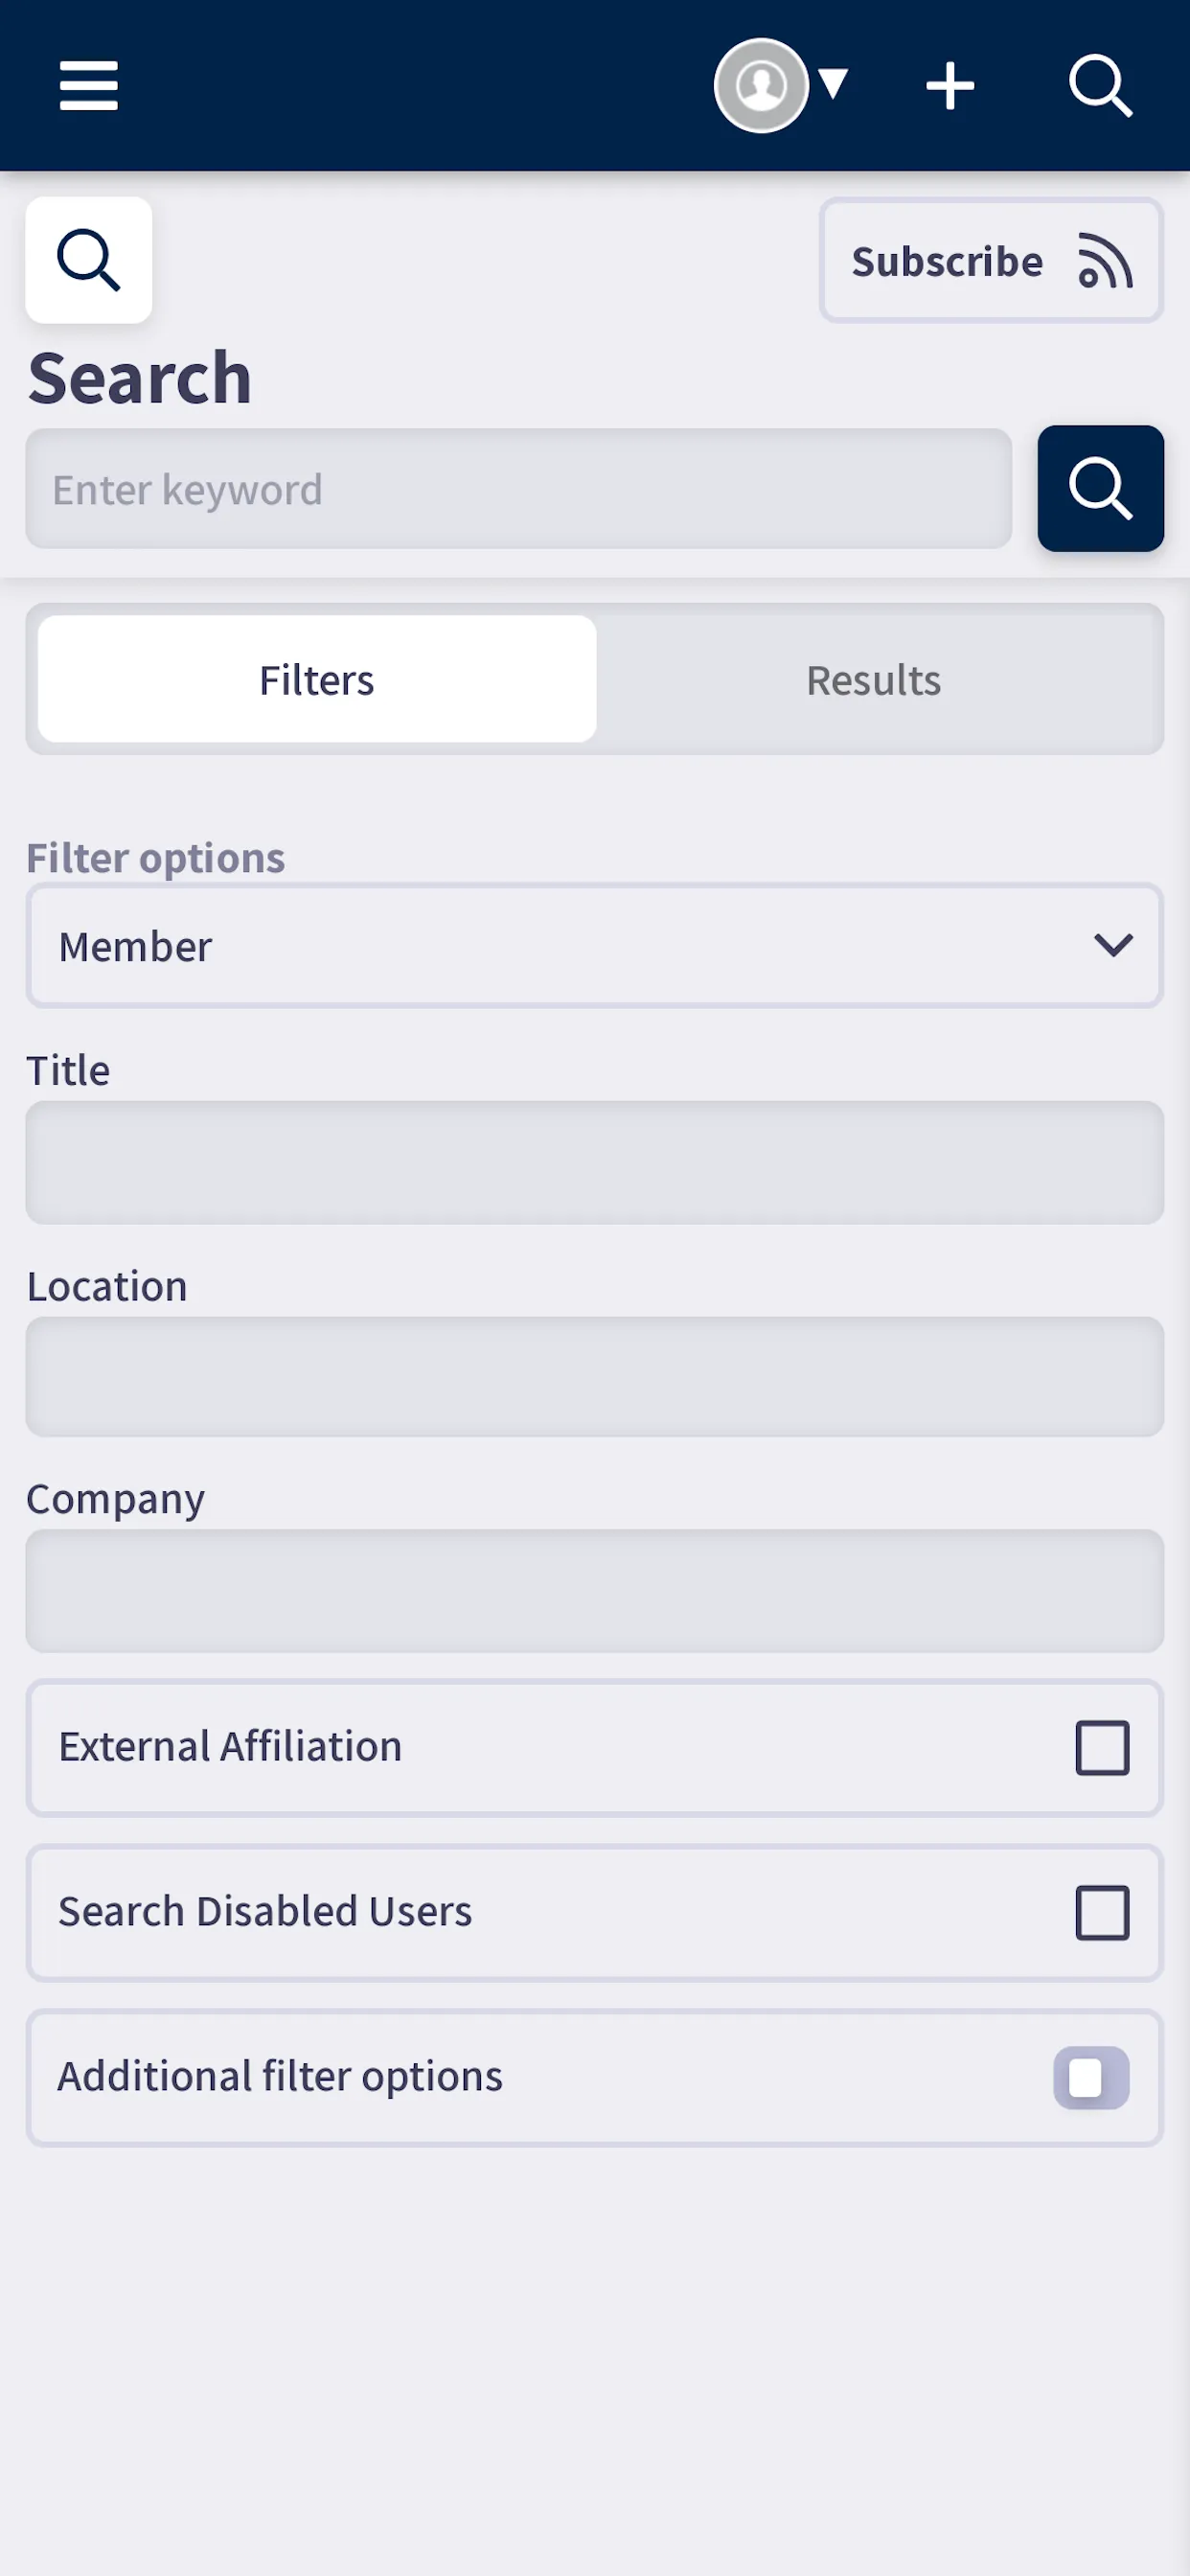Viewport: 1190px width, 2576px height.
Task: Click the white search page icon tile
Action: (x=88, y=260)
